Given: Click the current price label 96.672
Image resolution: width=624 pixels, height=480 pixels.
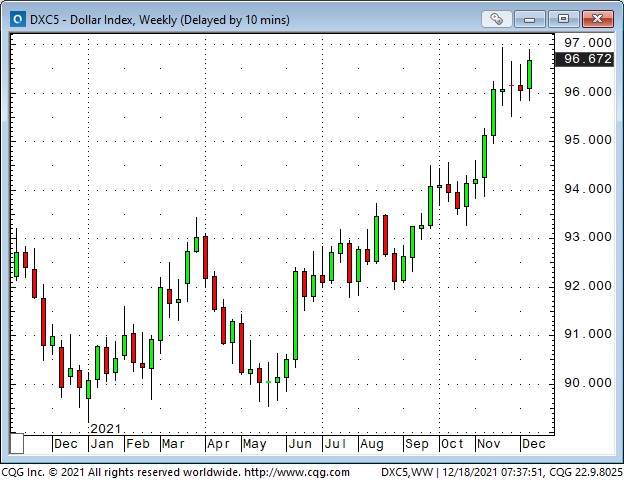Looking at the screenshot, I should (x=584, y=59).
